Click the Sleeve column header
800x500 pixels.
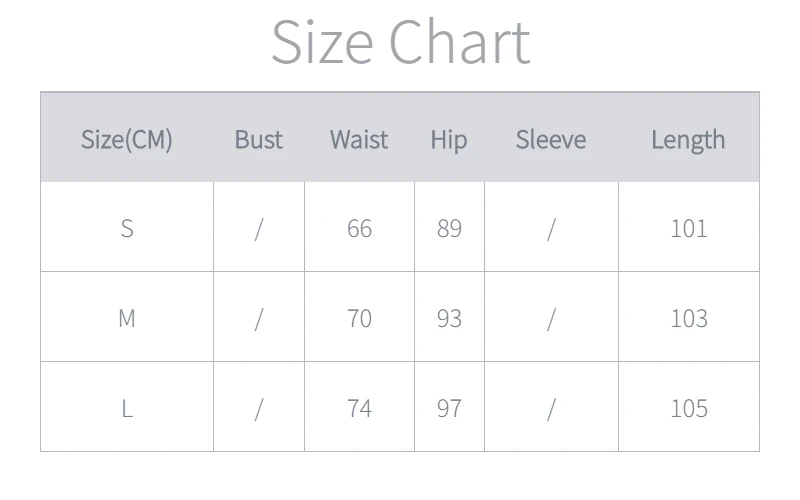pos(551,139)
